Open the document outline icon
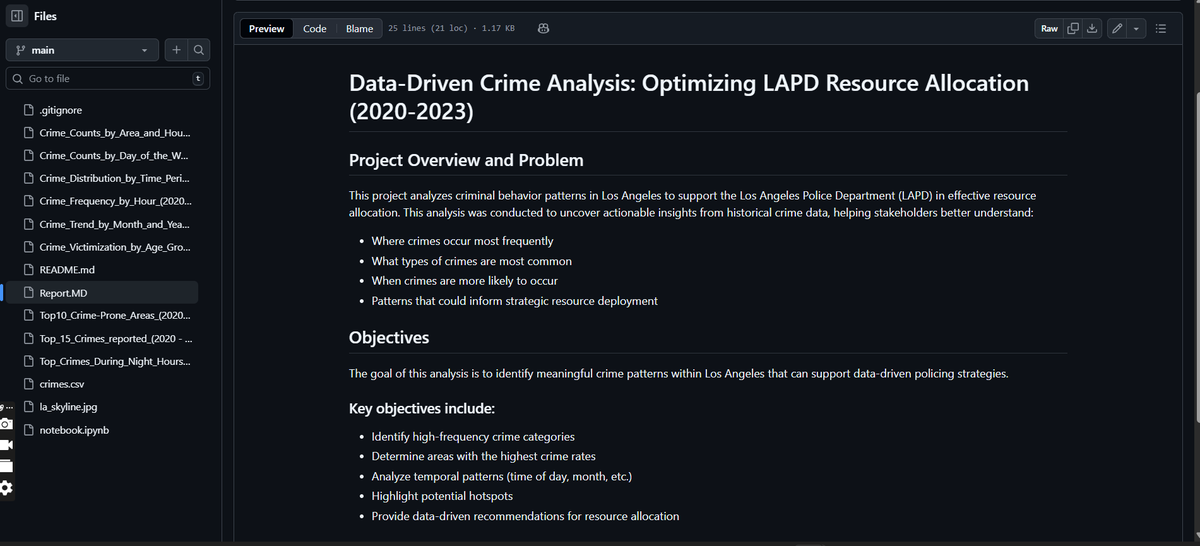 1161,29
